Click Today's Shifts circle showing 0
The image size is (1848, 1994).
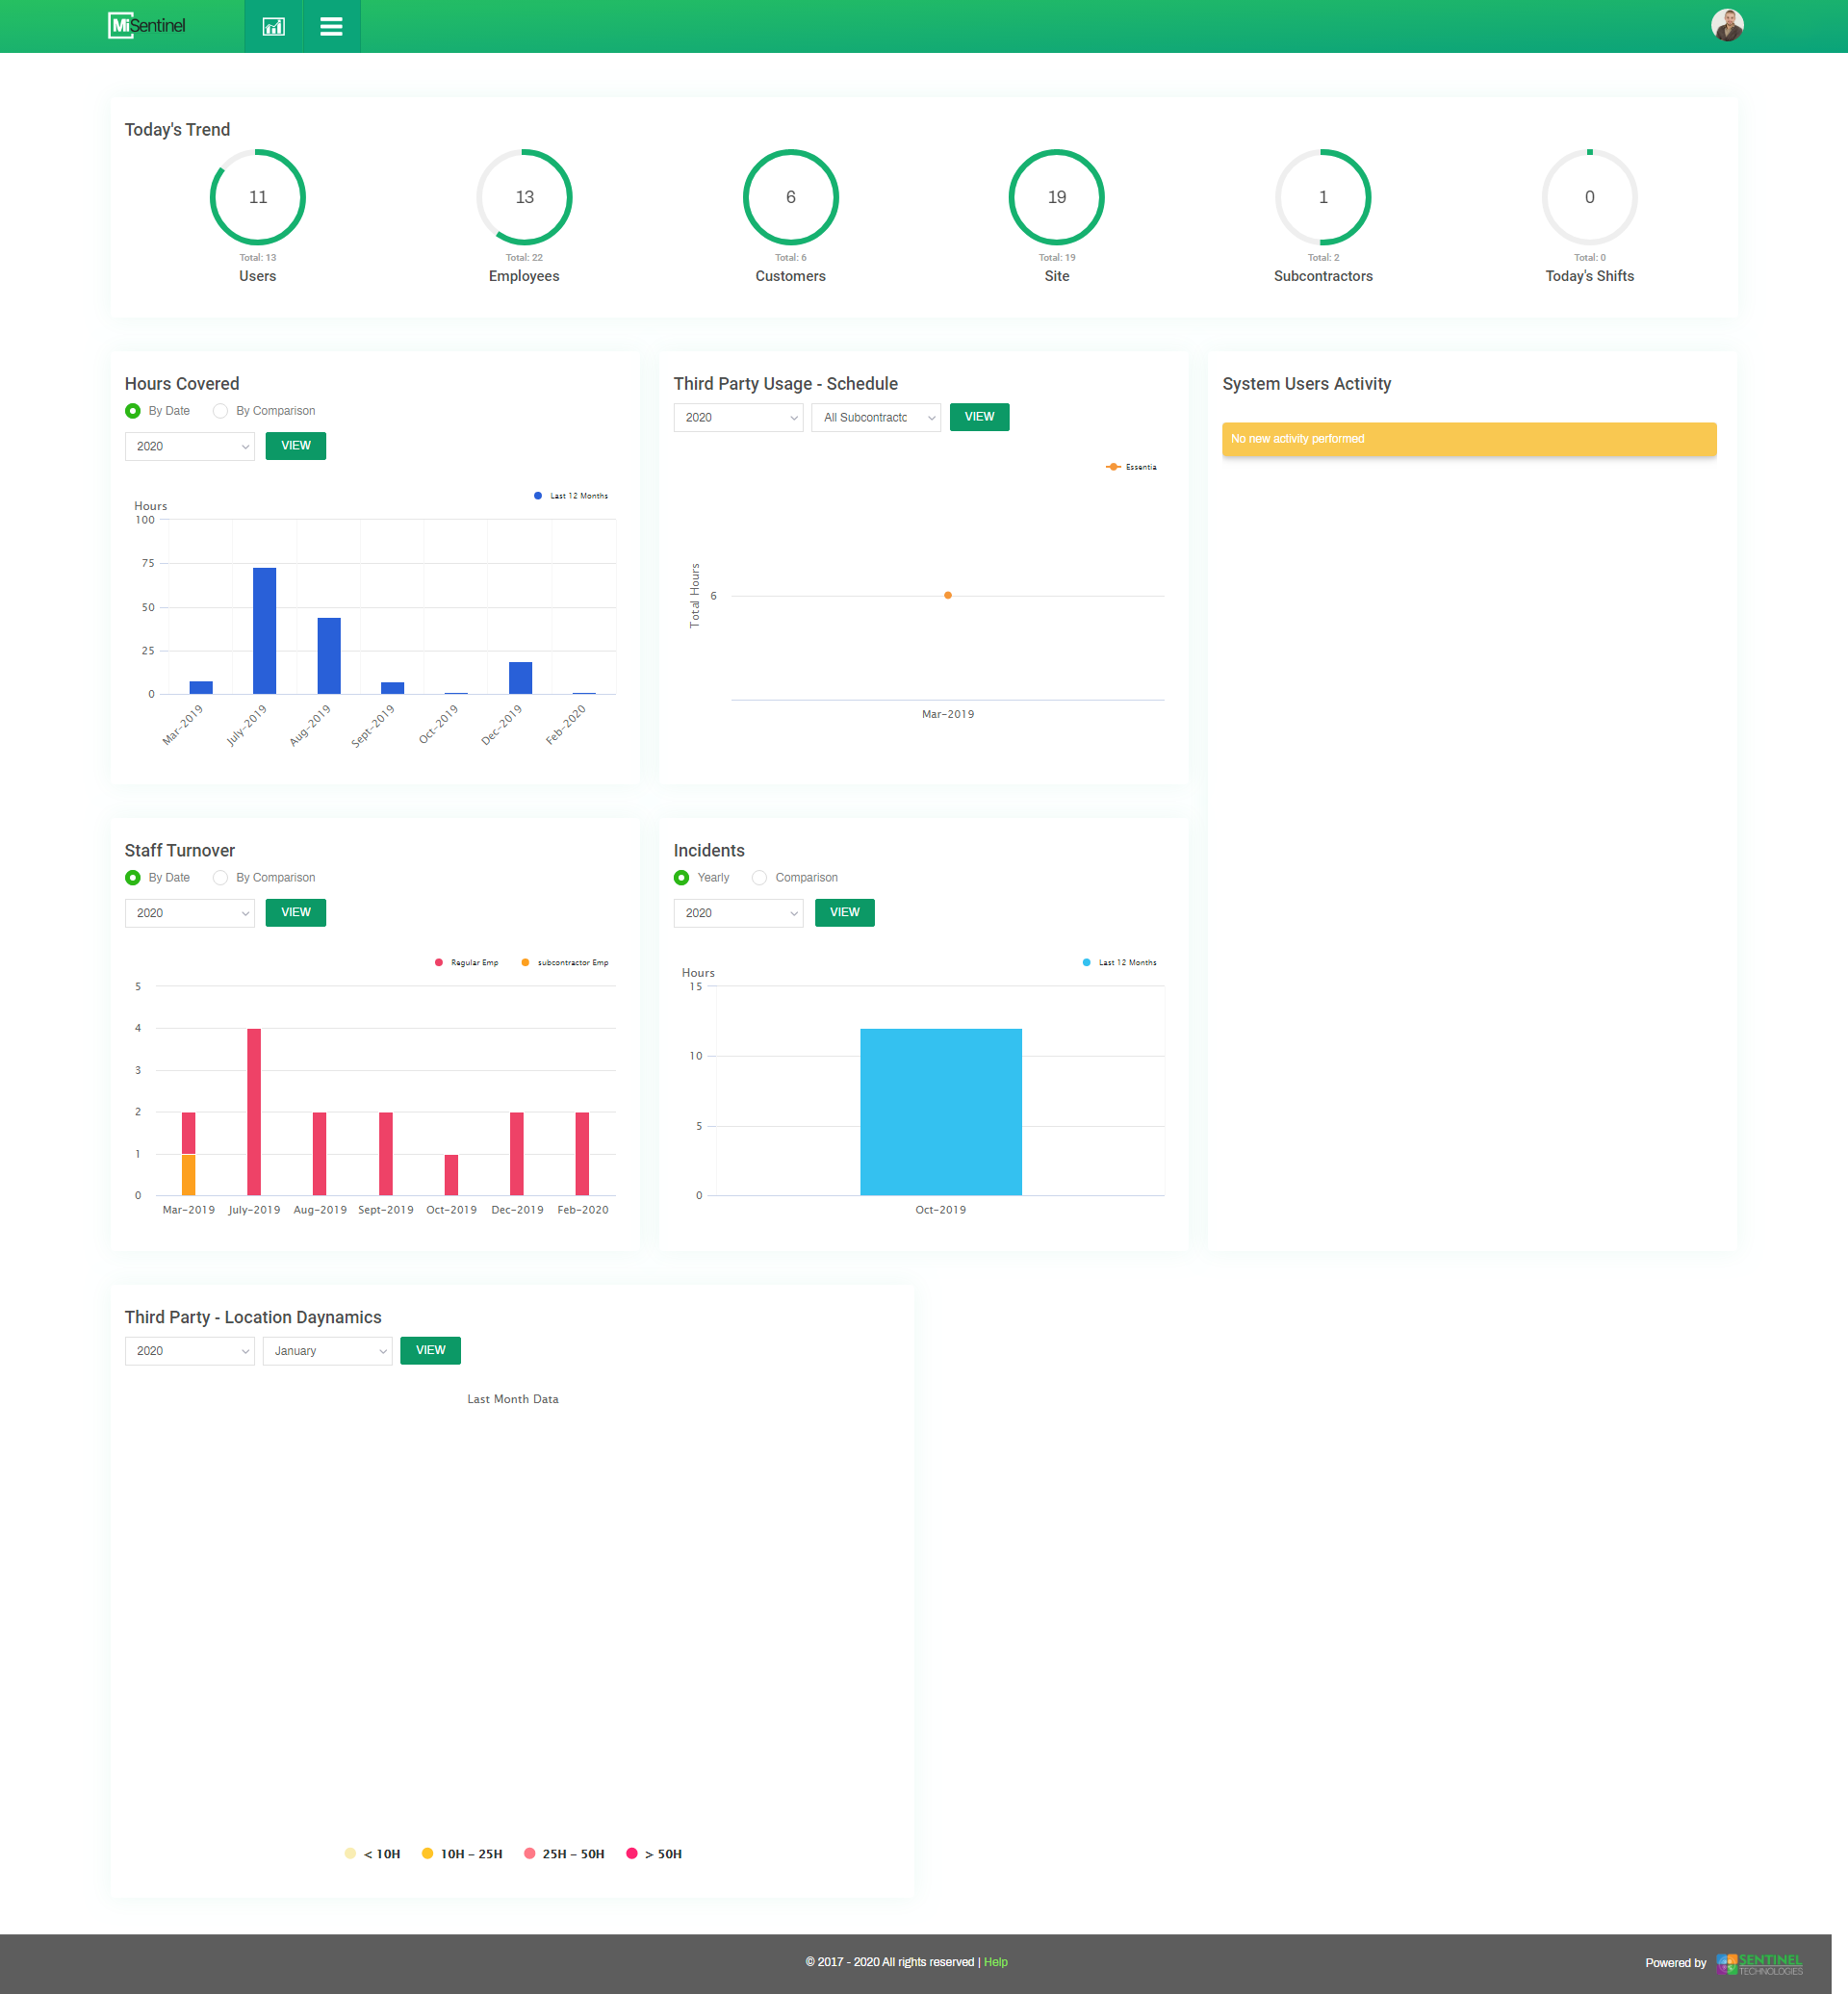click(x=1590, y=197)
